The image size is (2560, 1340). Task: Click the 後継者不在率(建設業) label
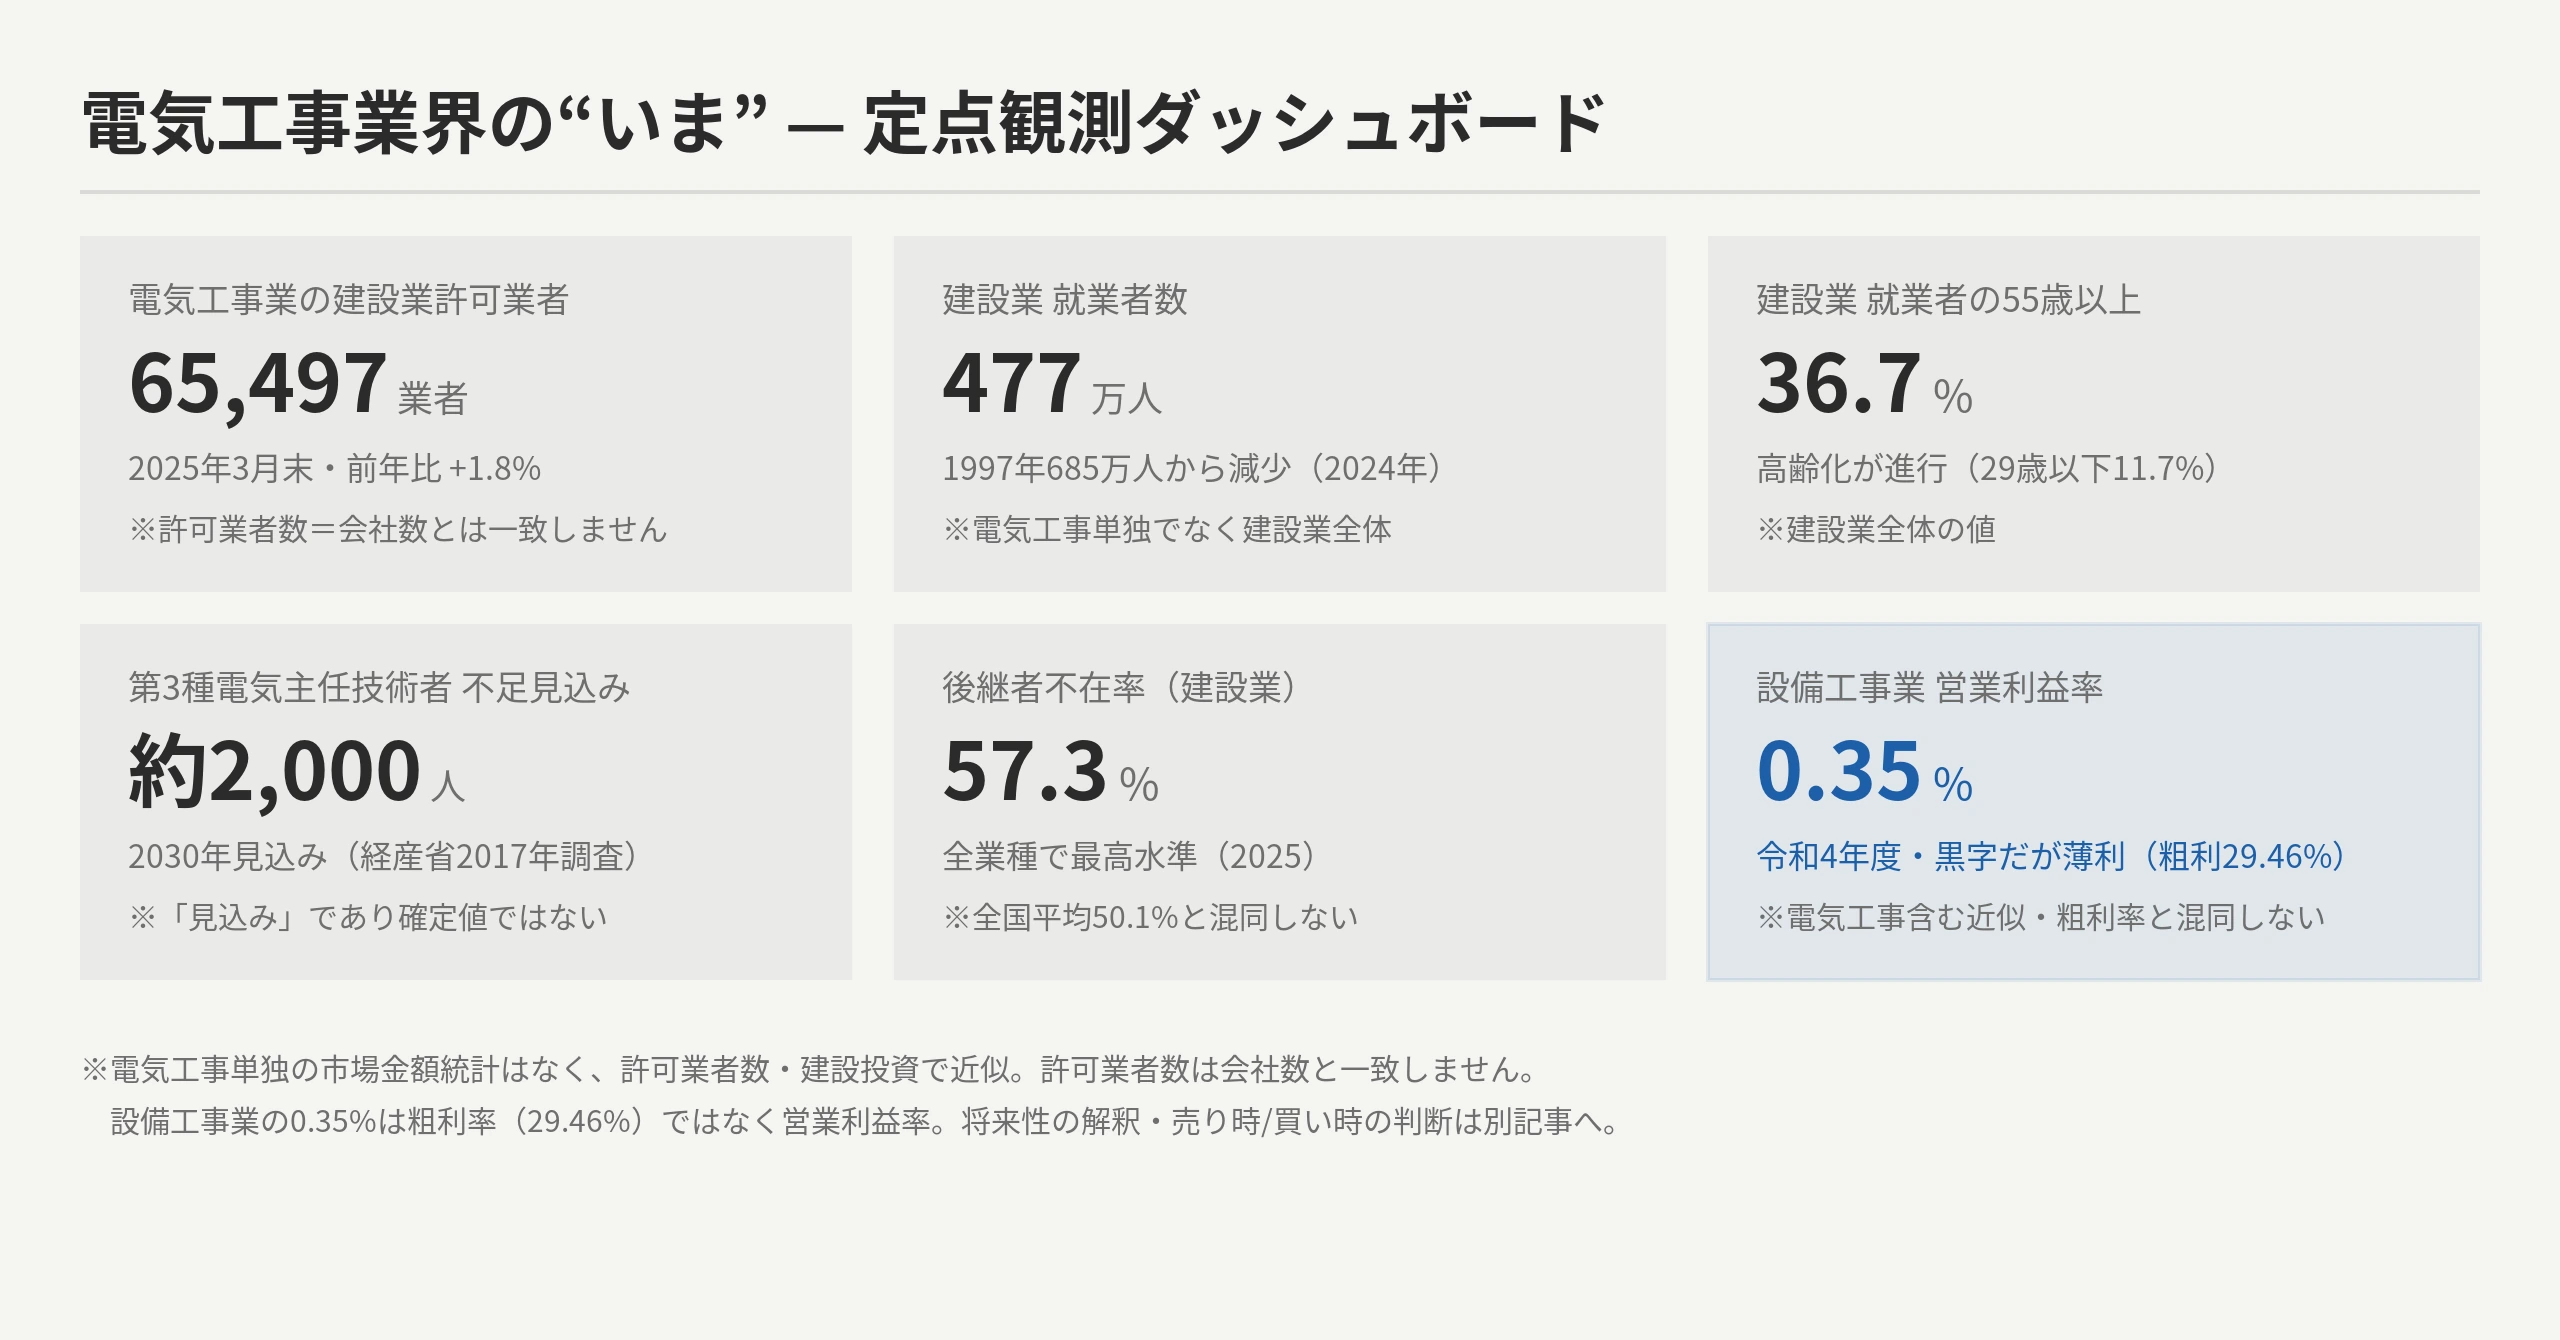click(1120, 688)
